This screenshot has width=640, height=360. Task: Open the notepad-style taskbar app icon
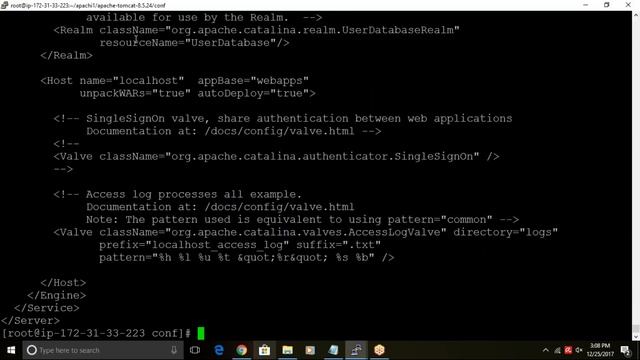333,350
